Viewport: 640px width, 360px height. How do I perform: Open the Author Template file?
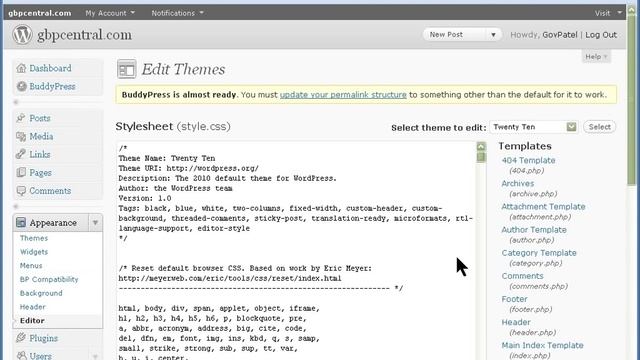coord(534,230)
